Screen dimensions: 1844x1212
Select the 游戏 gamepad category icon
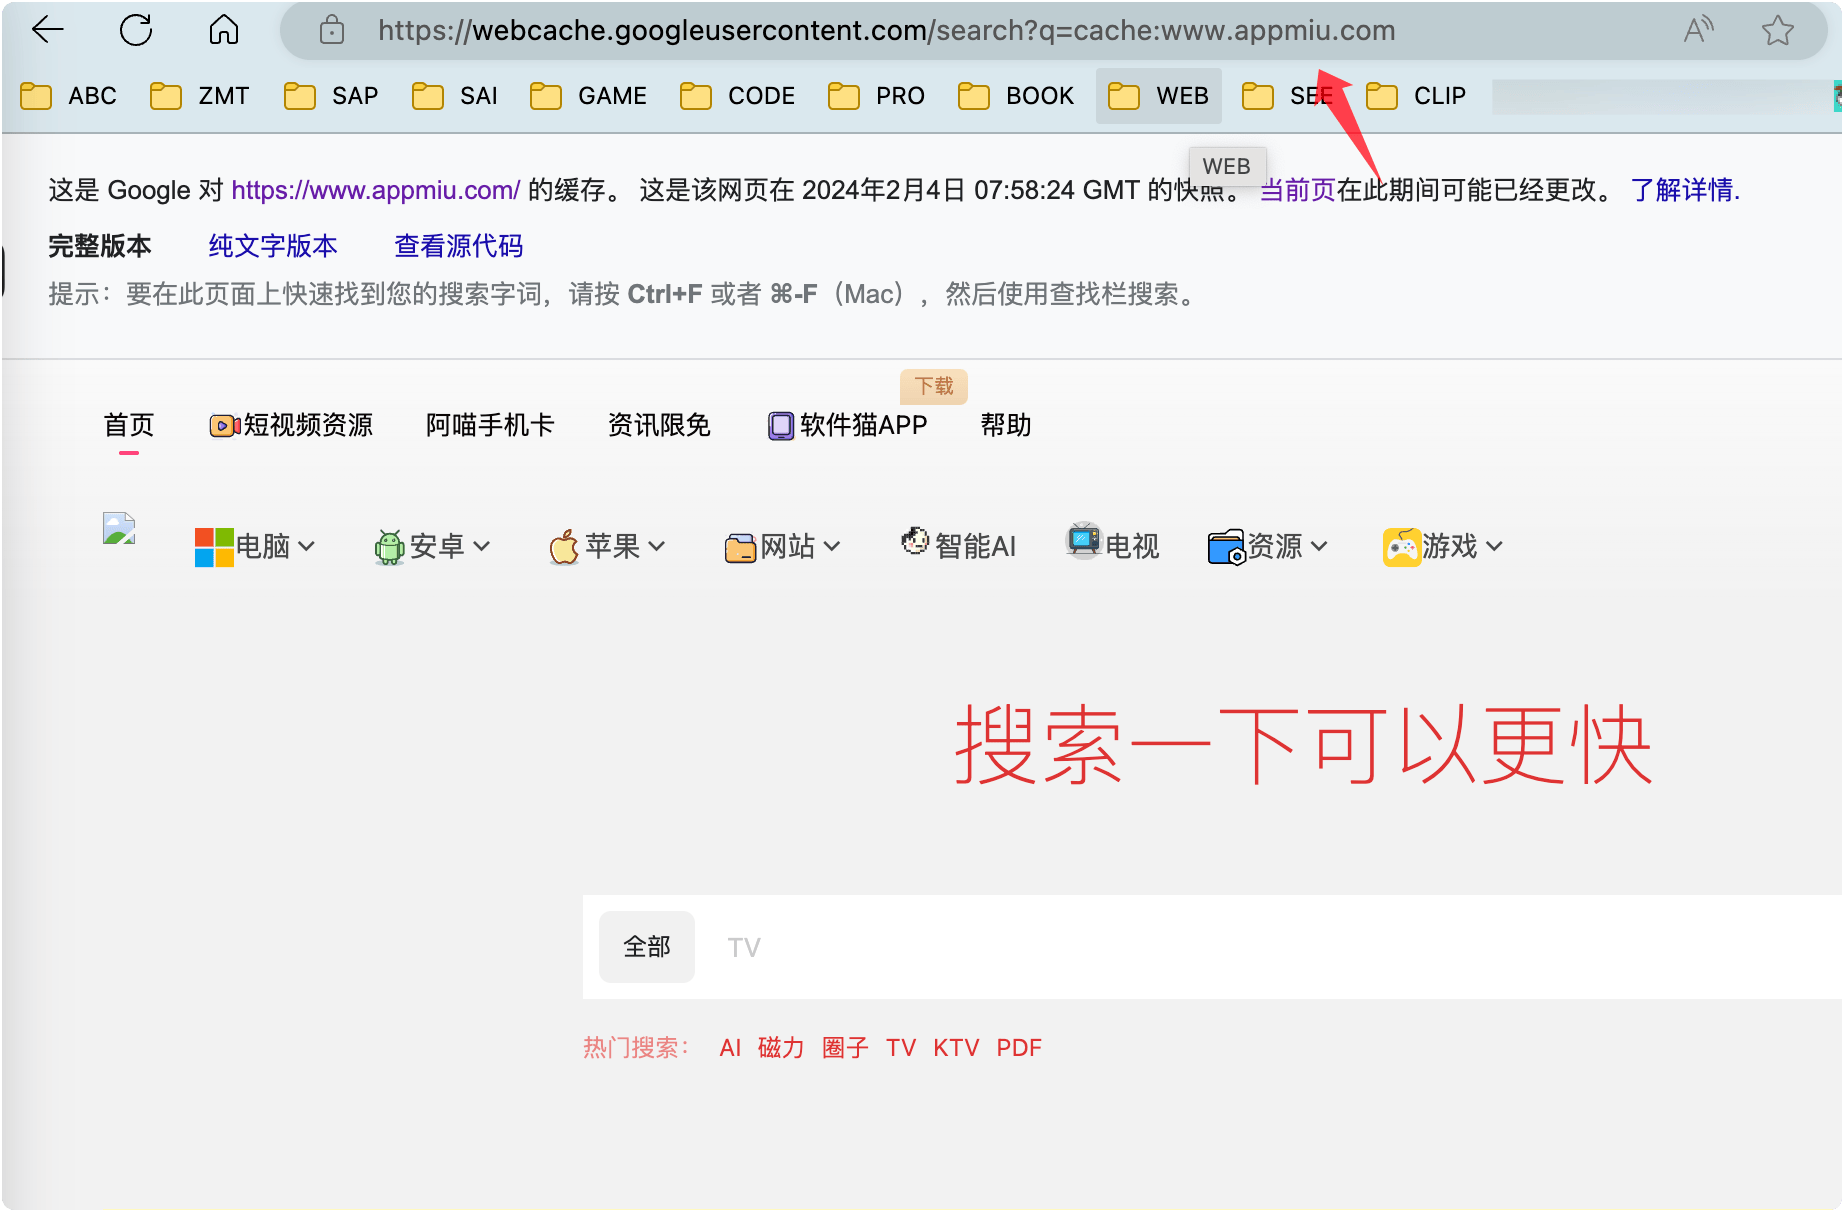tap(1402, 545)
